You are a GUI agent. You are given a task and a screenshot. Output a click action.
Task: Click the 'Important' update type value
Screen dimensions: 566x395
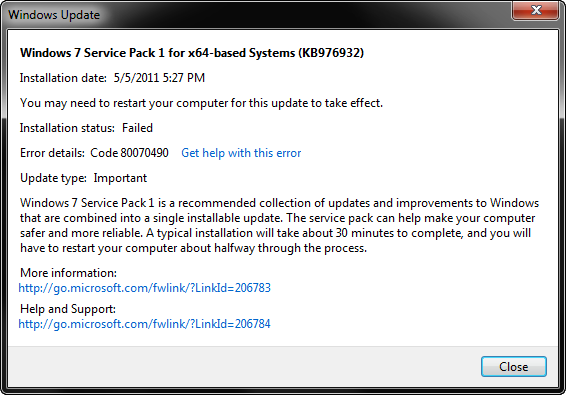point(120,178)
